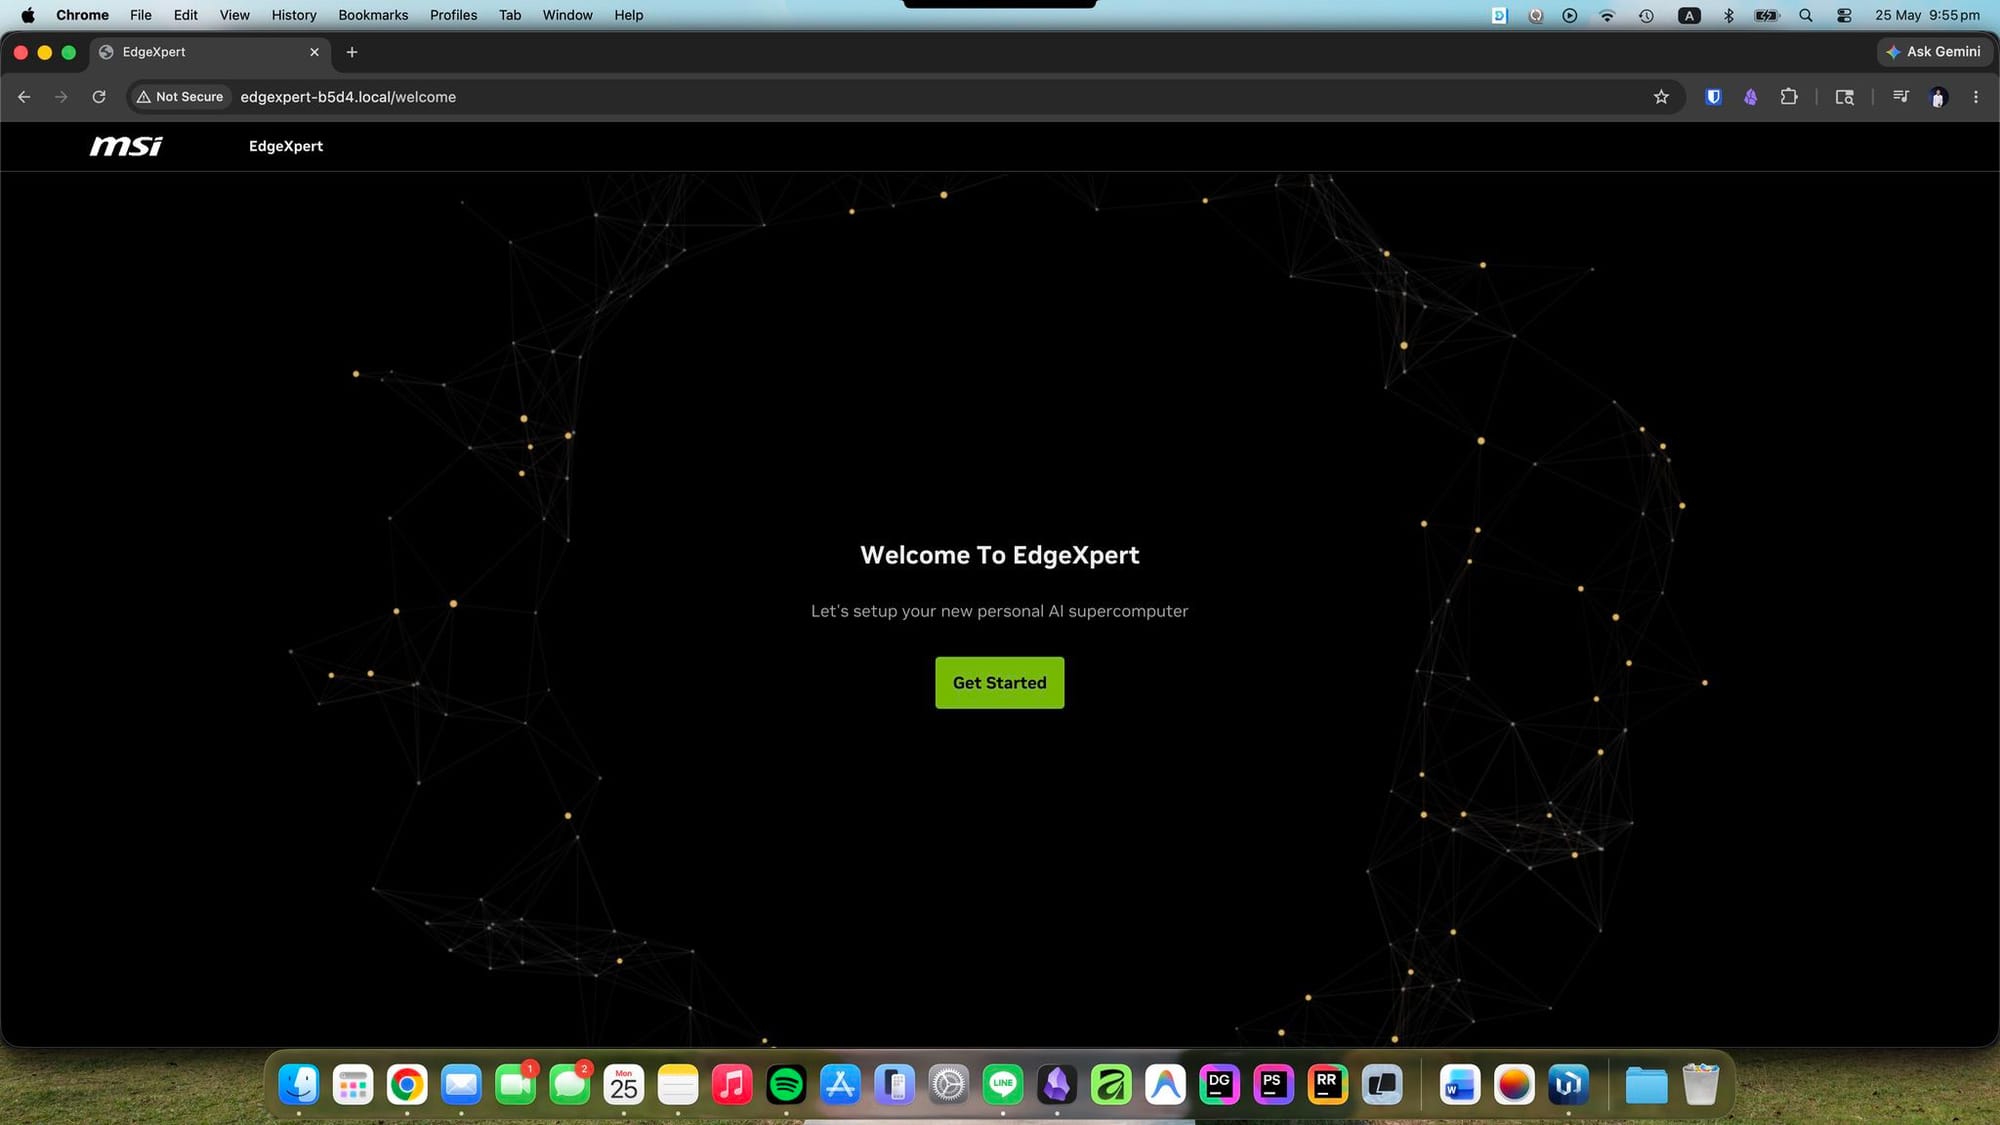2000x1125 pixels.
Task: Open LINE from the Dock
Action: coord(1003,1084)
